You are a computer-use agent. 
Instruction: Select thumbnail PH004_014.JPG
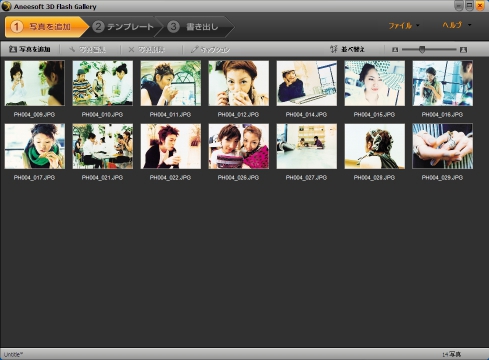click(x=307, y=83)
